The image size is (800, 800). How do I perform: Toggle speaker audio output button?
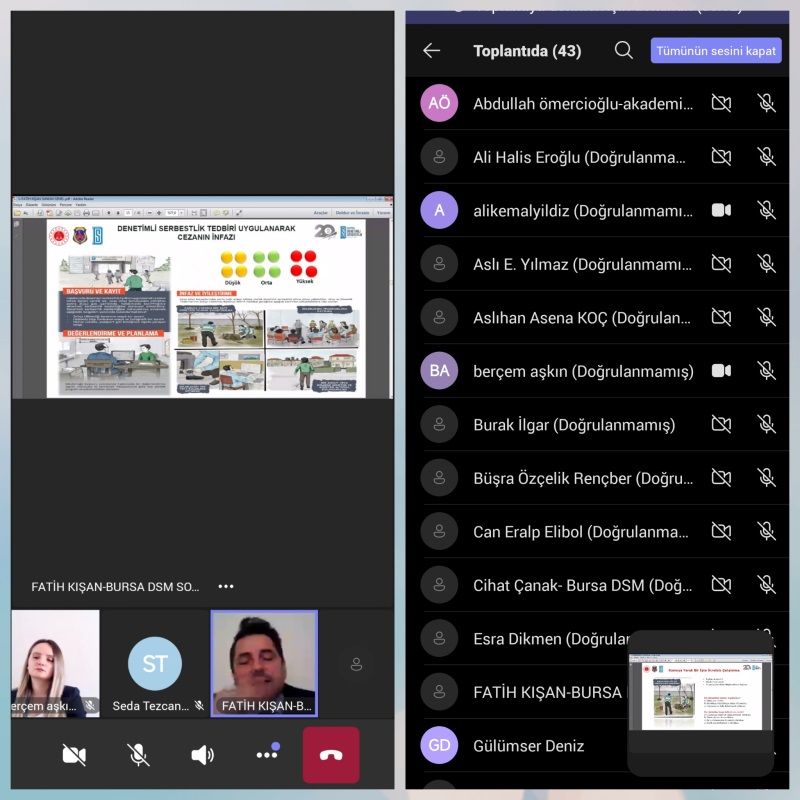(202, 755)
